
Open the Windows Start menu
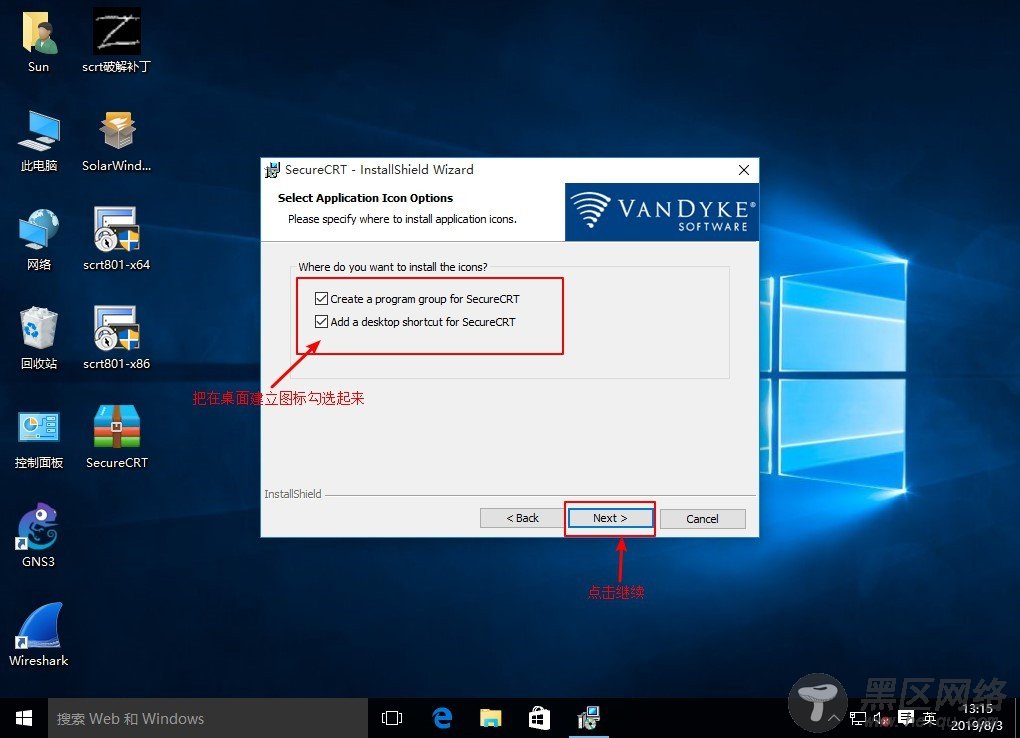pos(23,718)
